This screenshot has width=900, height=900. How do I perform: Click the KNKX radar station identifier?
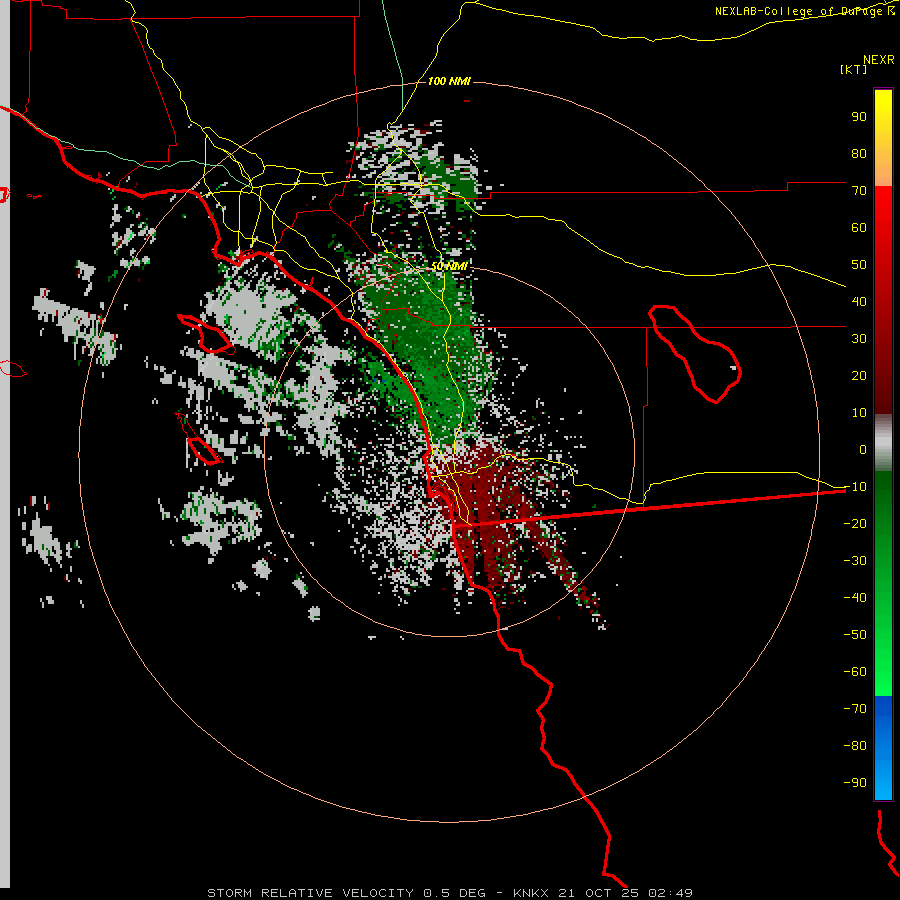click(531, 893)
